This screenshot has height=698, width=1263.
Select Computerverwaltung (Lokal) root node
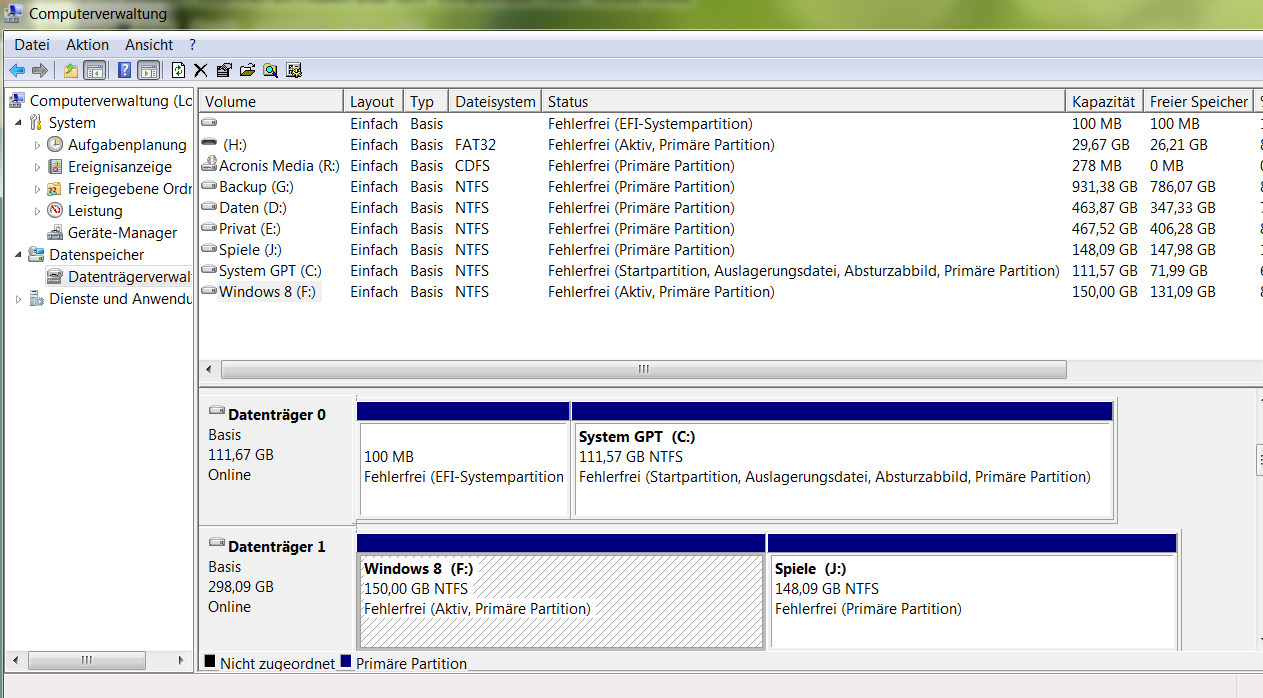tap(112, 101)
